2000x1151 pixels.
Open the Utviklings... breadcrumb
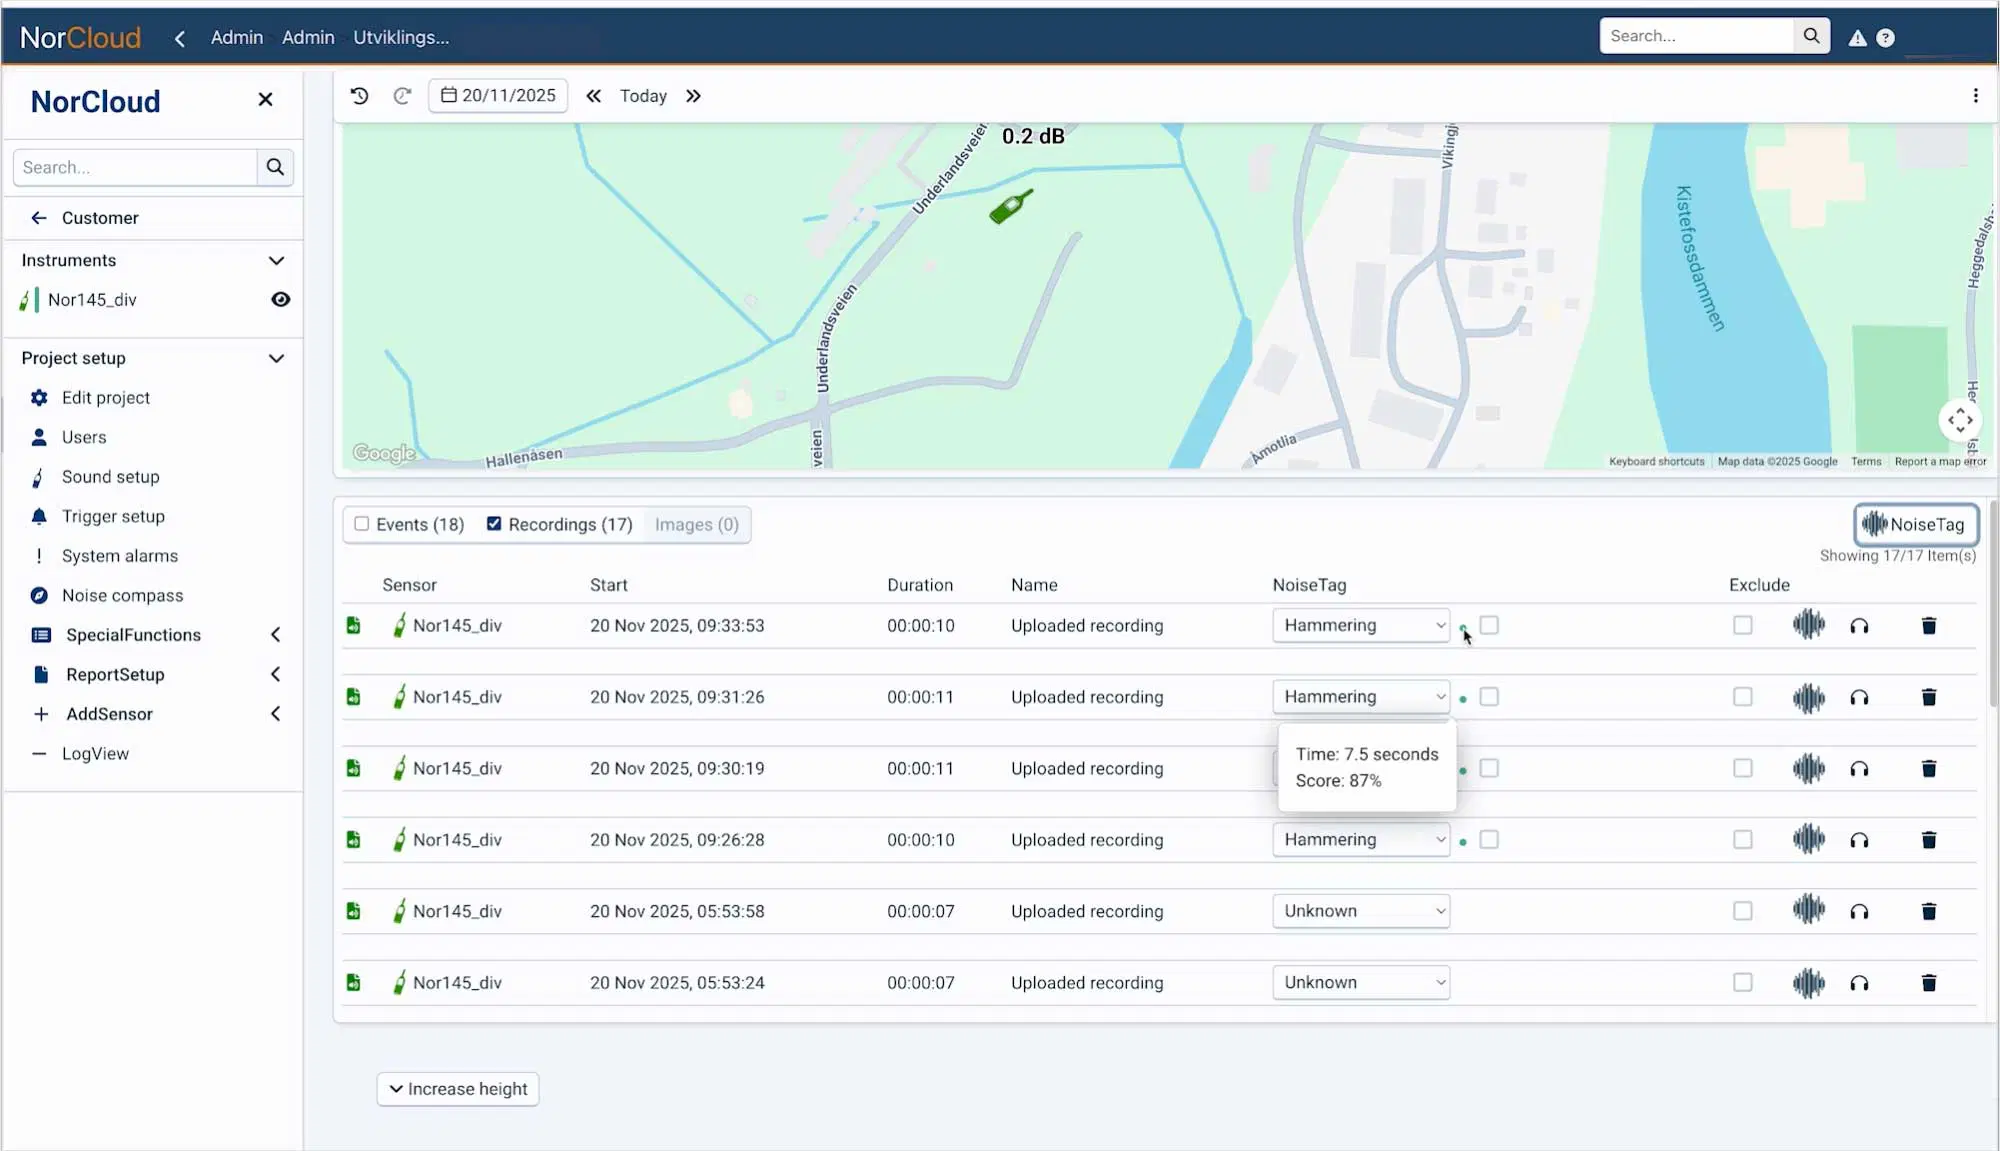point(401,37)
